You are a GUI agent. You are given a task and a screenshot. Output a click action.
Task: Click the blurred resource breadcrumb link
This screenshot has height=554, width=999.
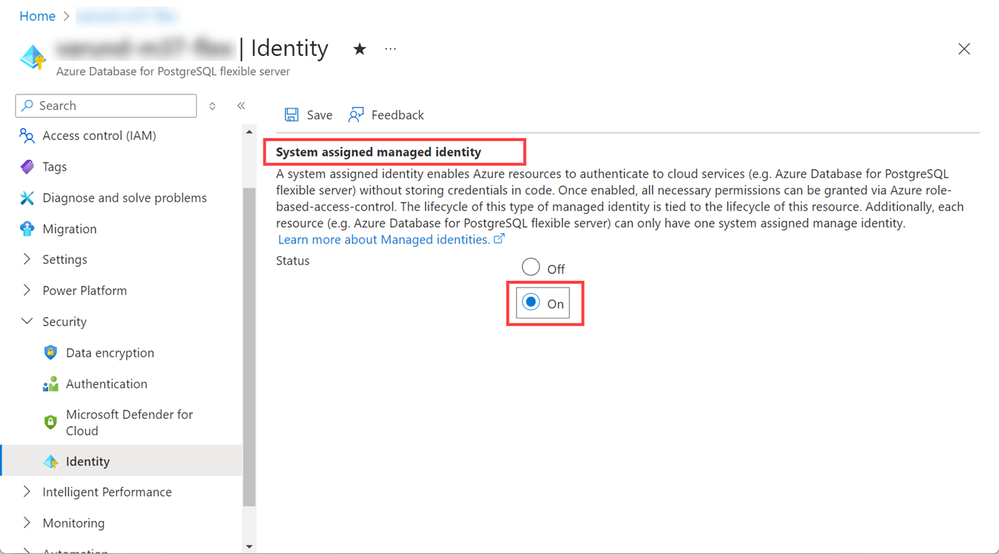pos(126,16)
